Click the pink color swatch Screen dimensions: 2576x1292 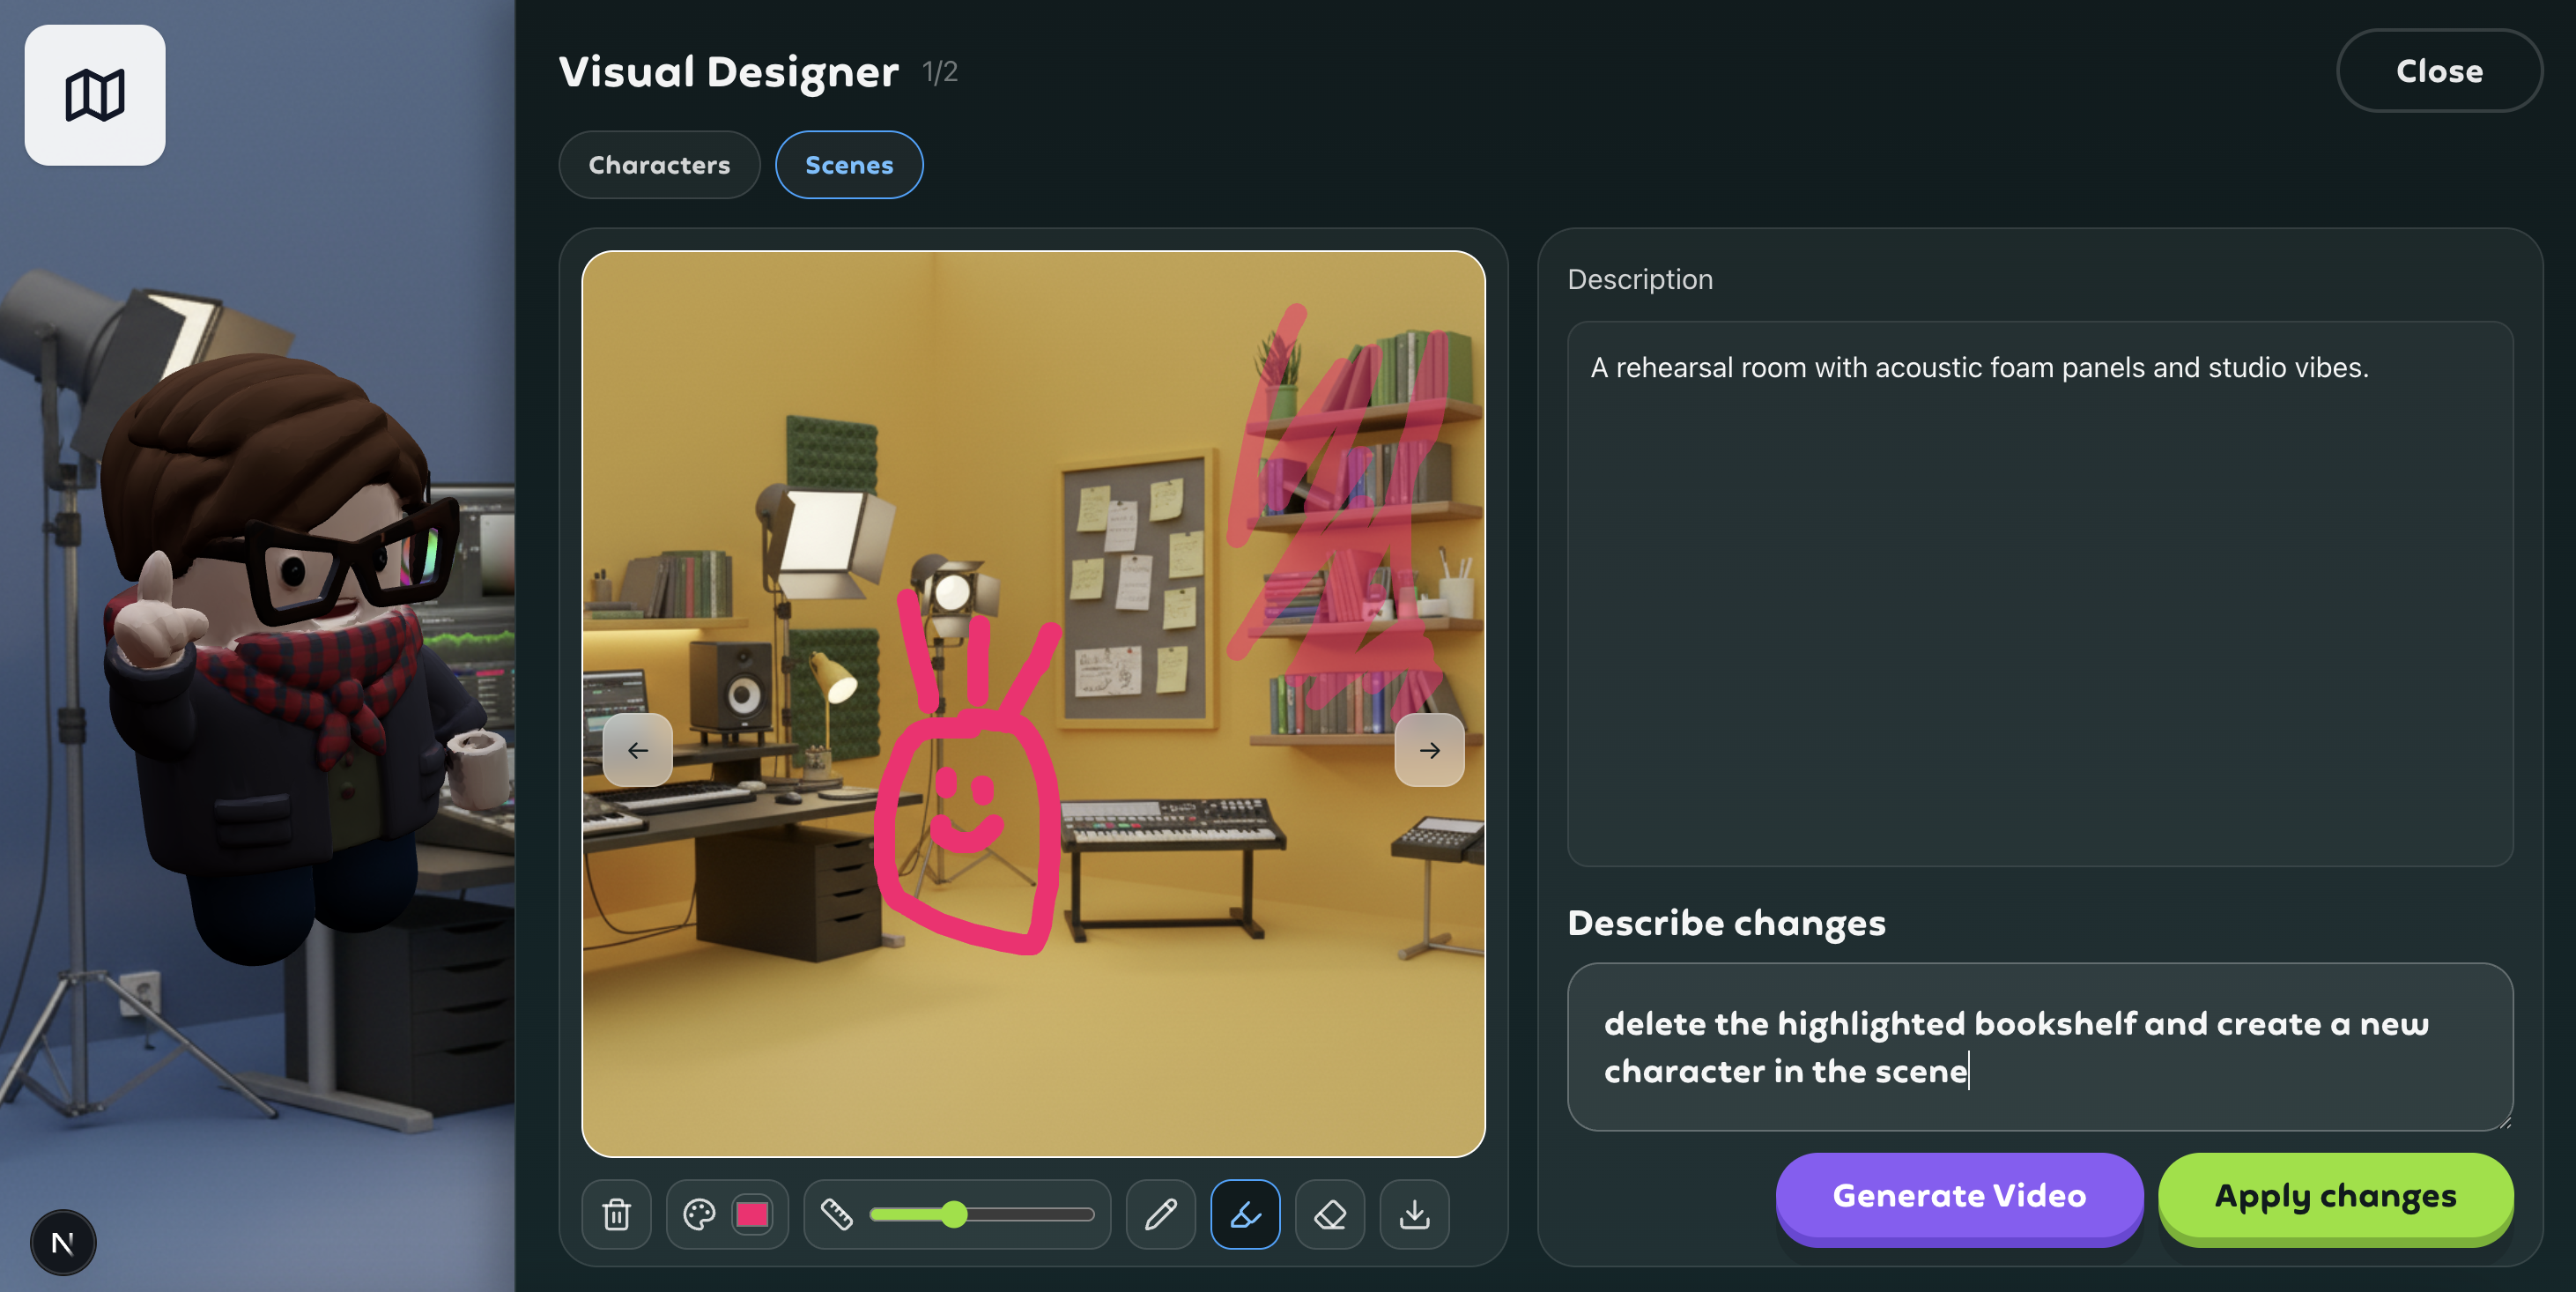752,1215
